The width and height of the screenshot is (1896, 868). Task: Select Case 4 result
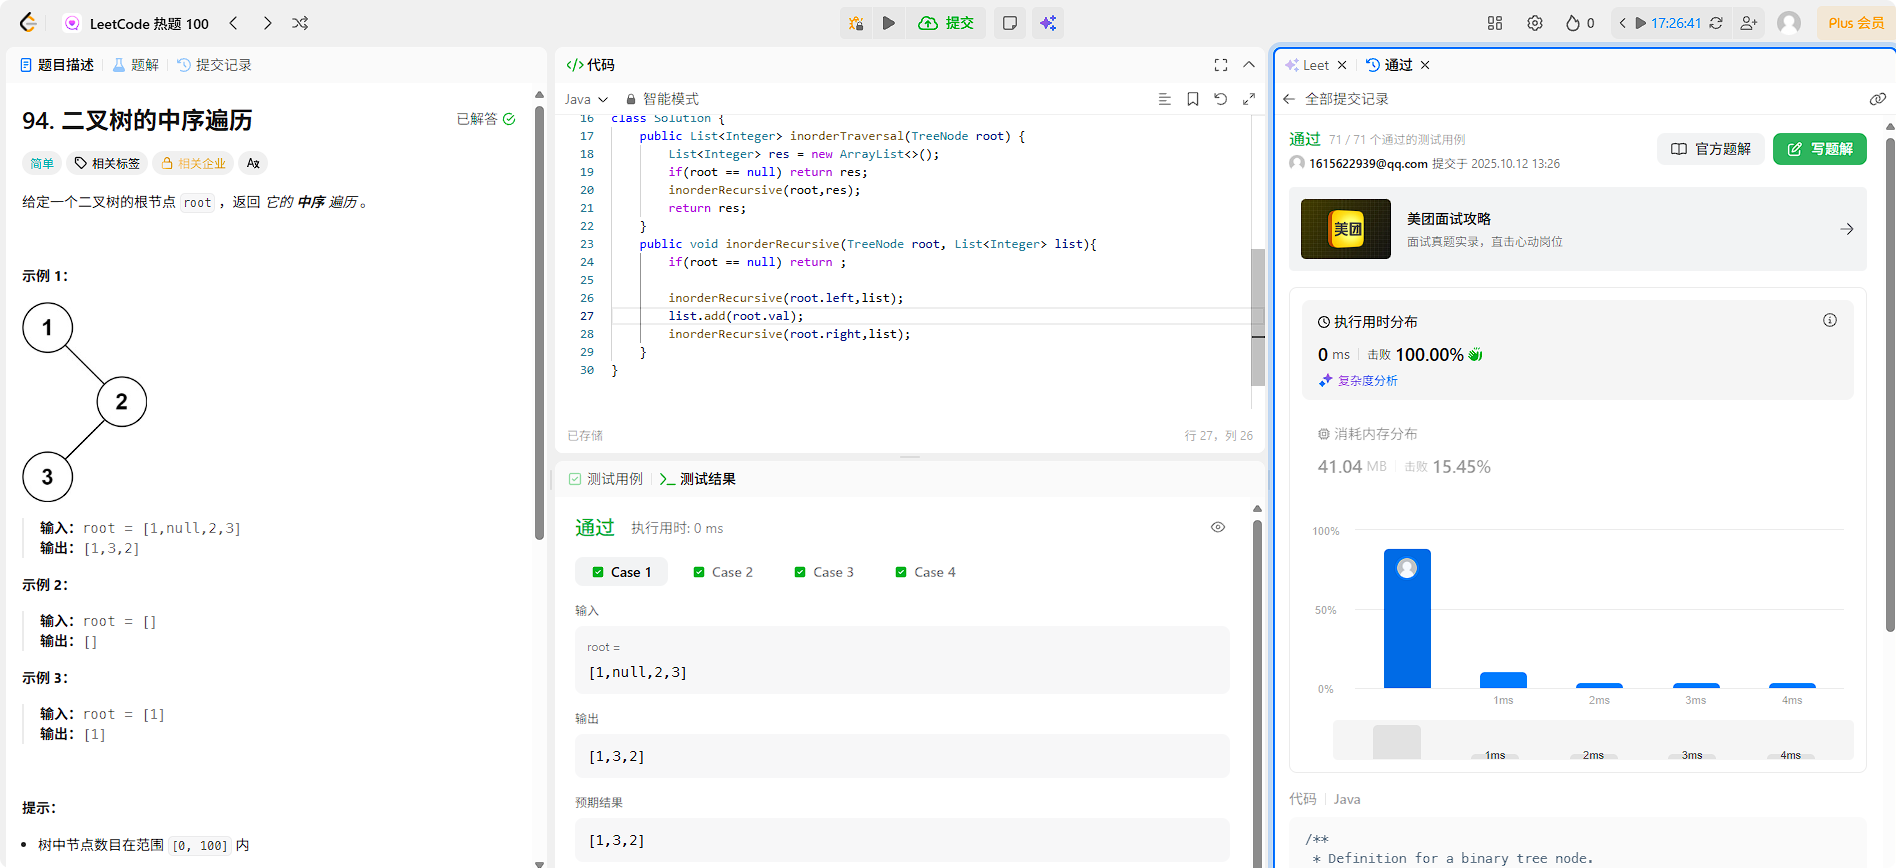(925, 572)
